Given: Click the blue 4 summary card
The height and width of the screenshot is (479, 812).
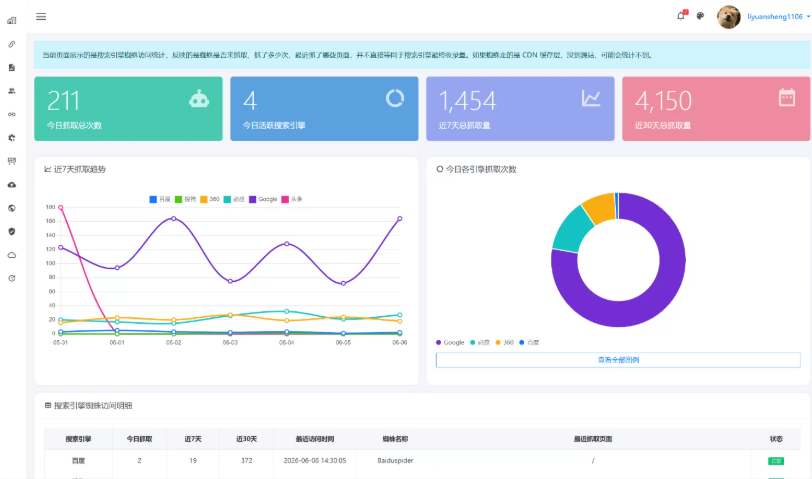Looking at the screenshot, I should coord(324,109).
